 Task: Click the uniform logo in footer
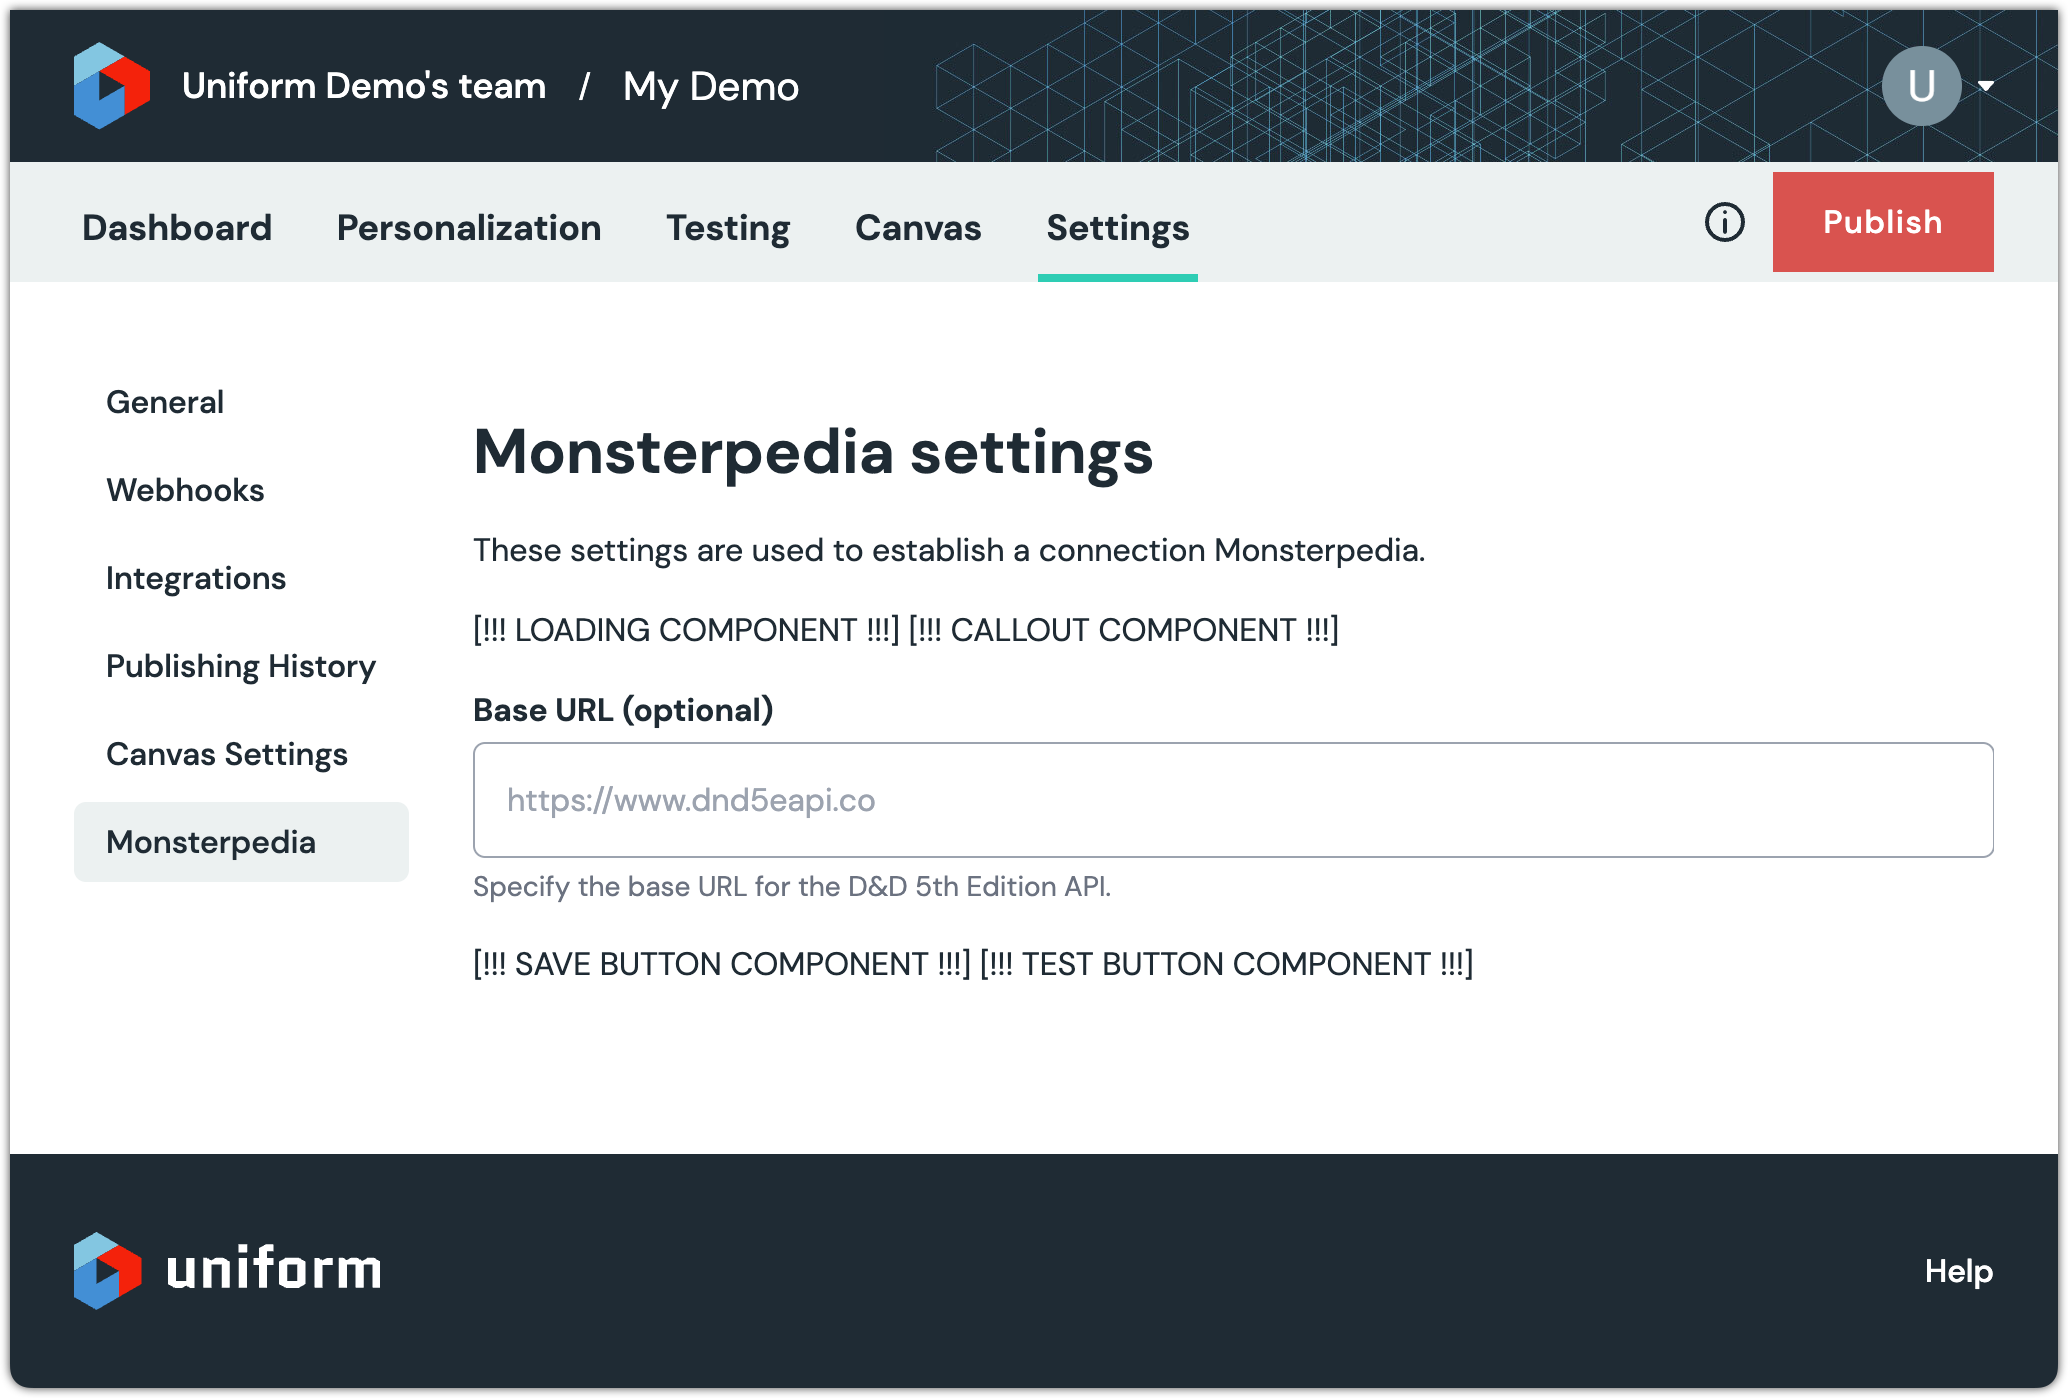tap(227, 1270)
